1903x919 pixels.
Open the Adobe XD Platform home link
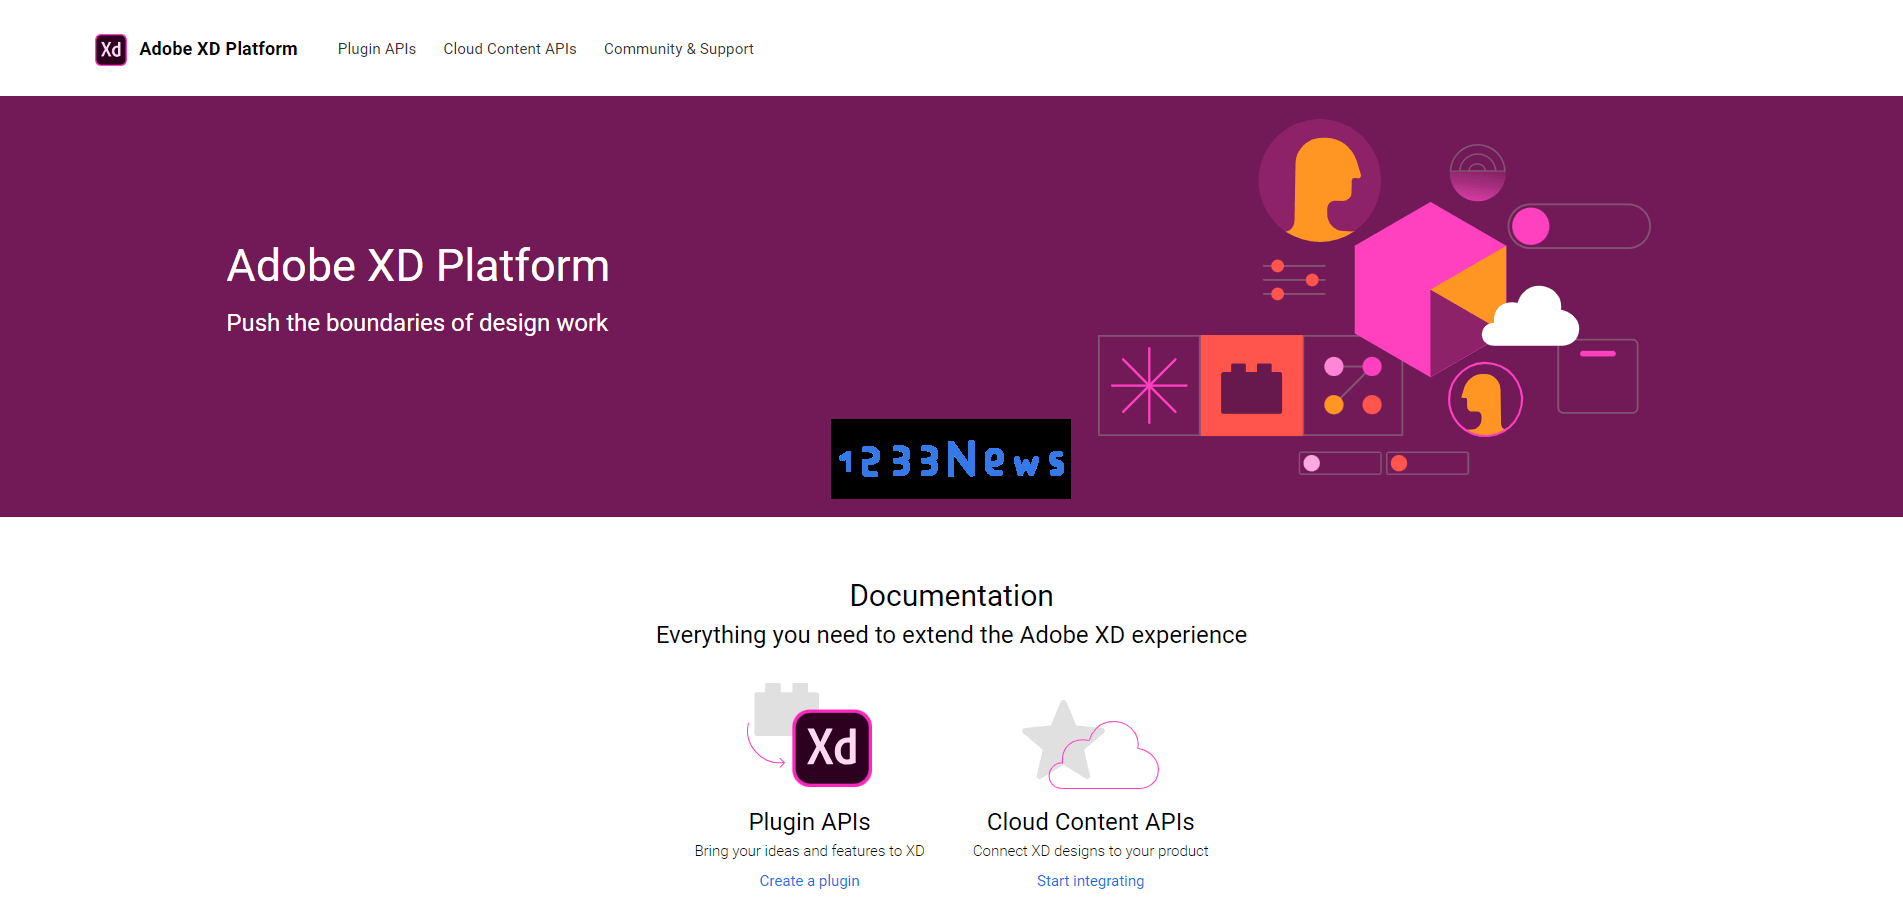click(x=218, y=49)
